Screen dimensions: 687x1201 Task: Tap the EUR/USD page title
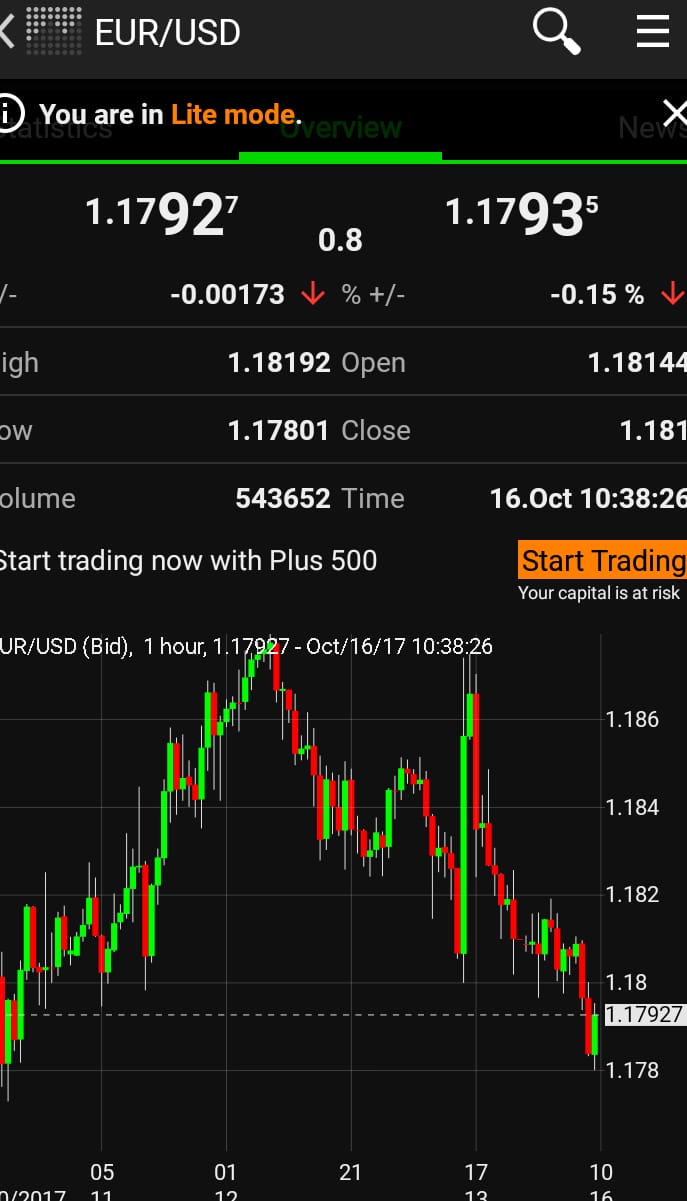coord(167,32)
